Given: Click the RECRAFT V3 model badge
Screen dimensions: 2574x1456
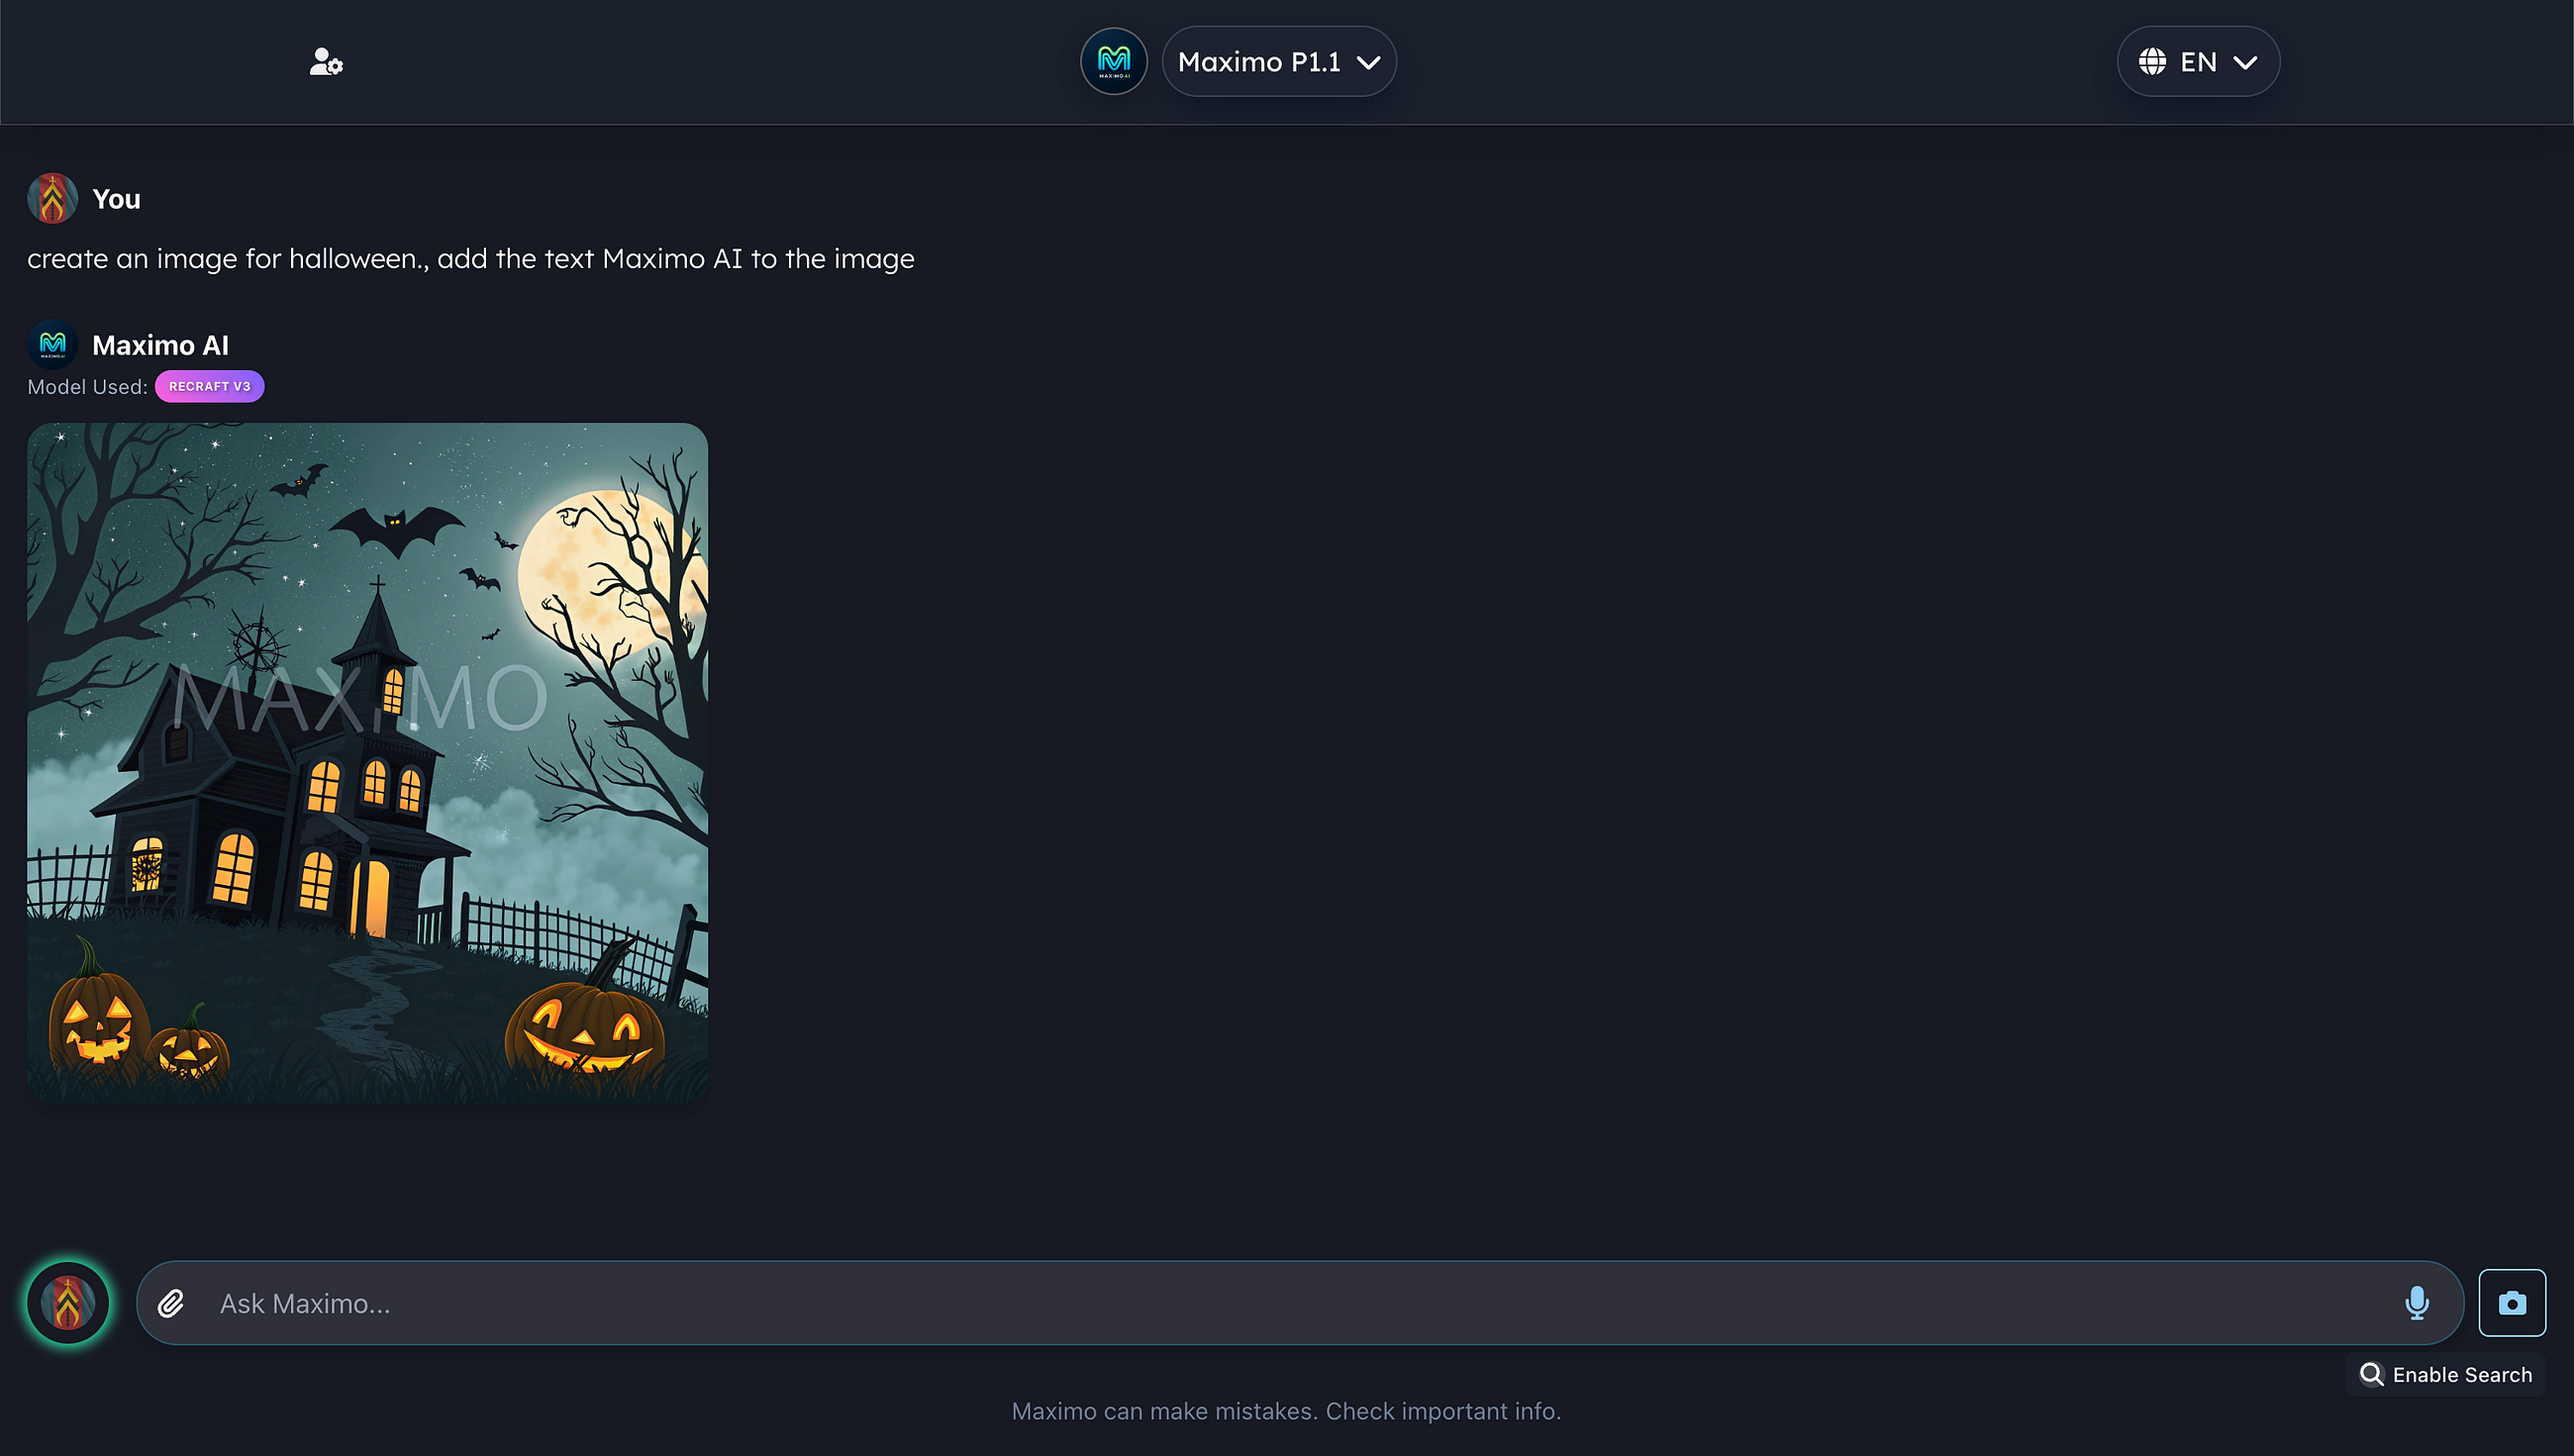Looking at the screenshot, I should [x=210, y=387].
